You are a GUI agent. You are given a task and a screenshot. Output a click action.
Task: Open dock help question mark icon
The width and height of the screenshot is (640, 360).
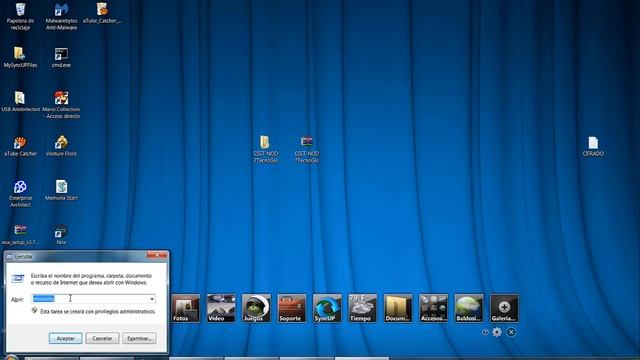tap(485, 332)
